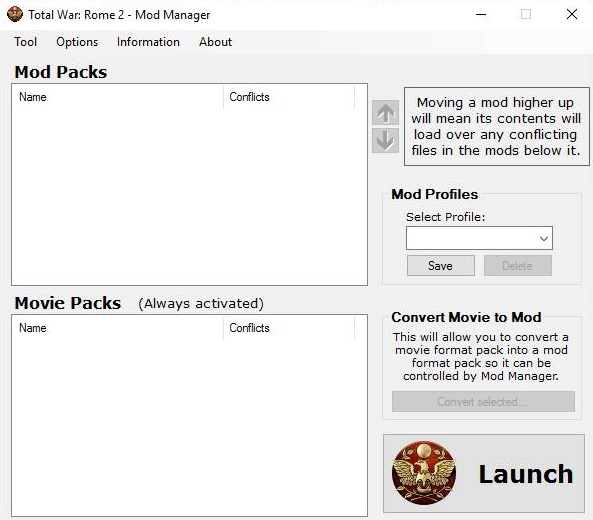This screenshot has width=593, height=520.
Task: Focus the Select Profile combo box field
Action: pos(479,238)
